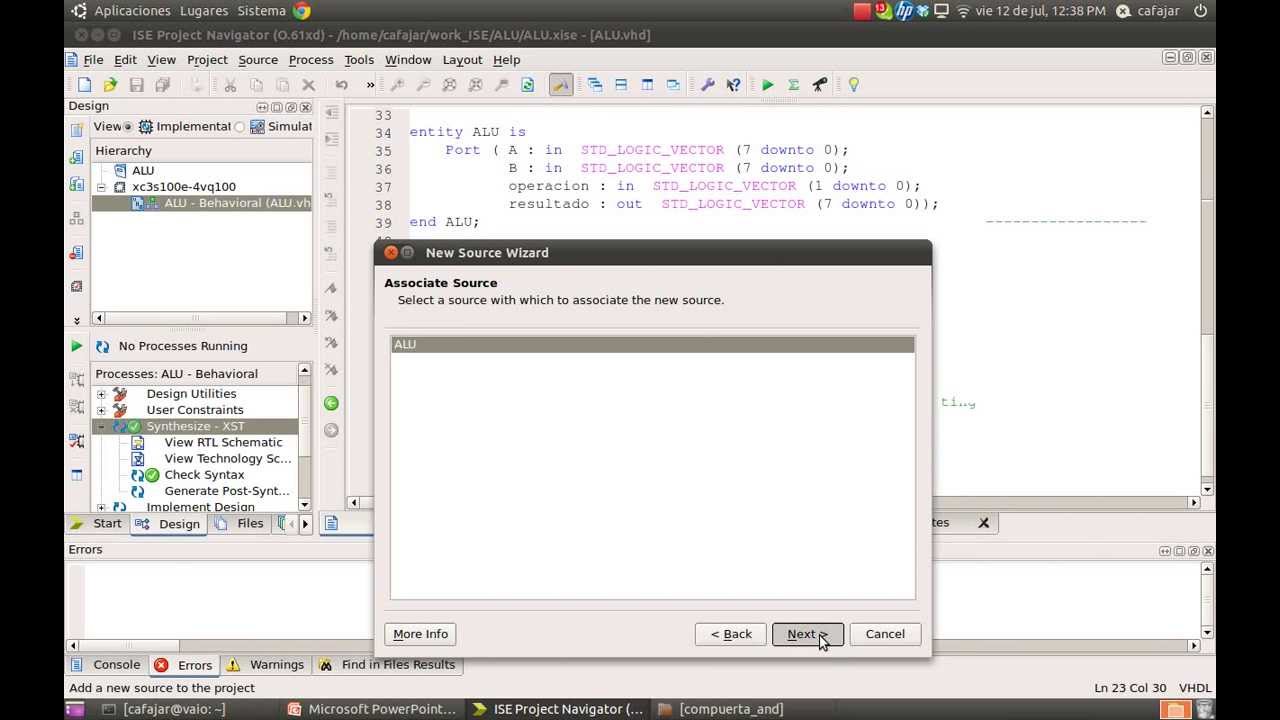Click Next in New Source Wizard
The width and height of the screenshot is (1280, 720).
[808, 634]
